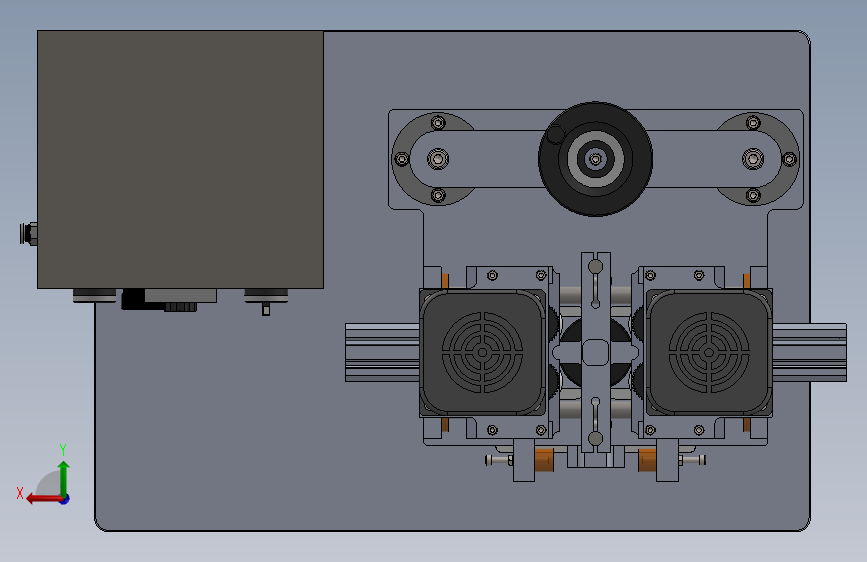Select the aluminum rail end right of fans
867x562 pixels.
(x=809, y=352)
